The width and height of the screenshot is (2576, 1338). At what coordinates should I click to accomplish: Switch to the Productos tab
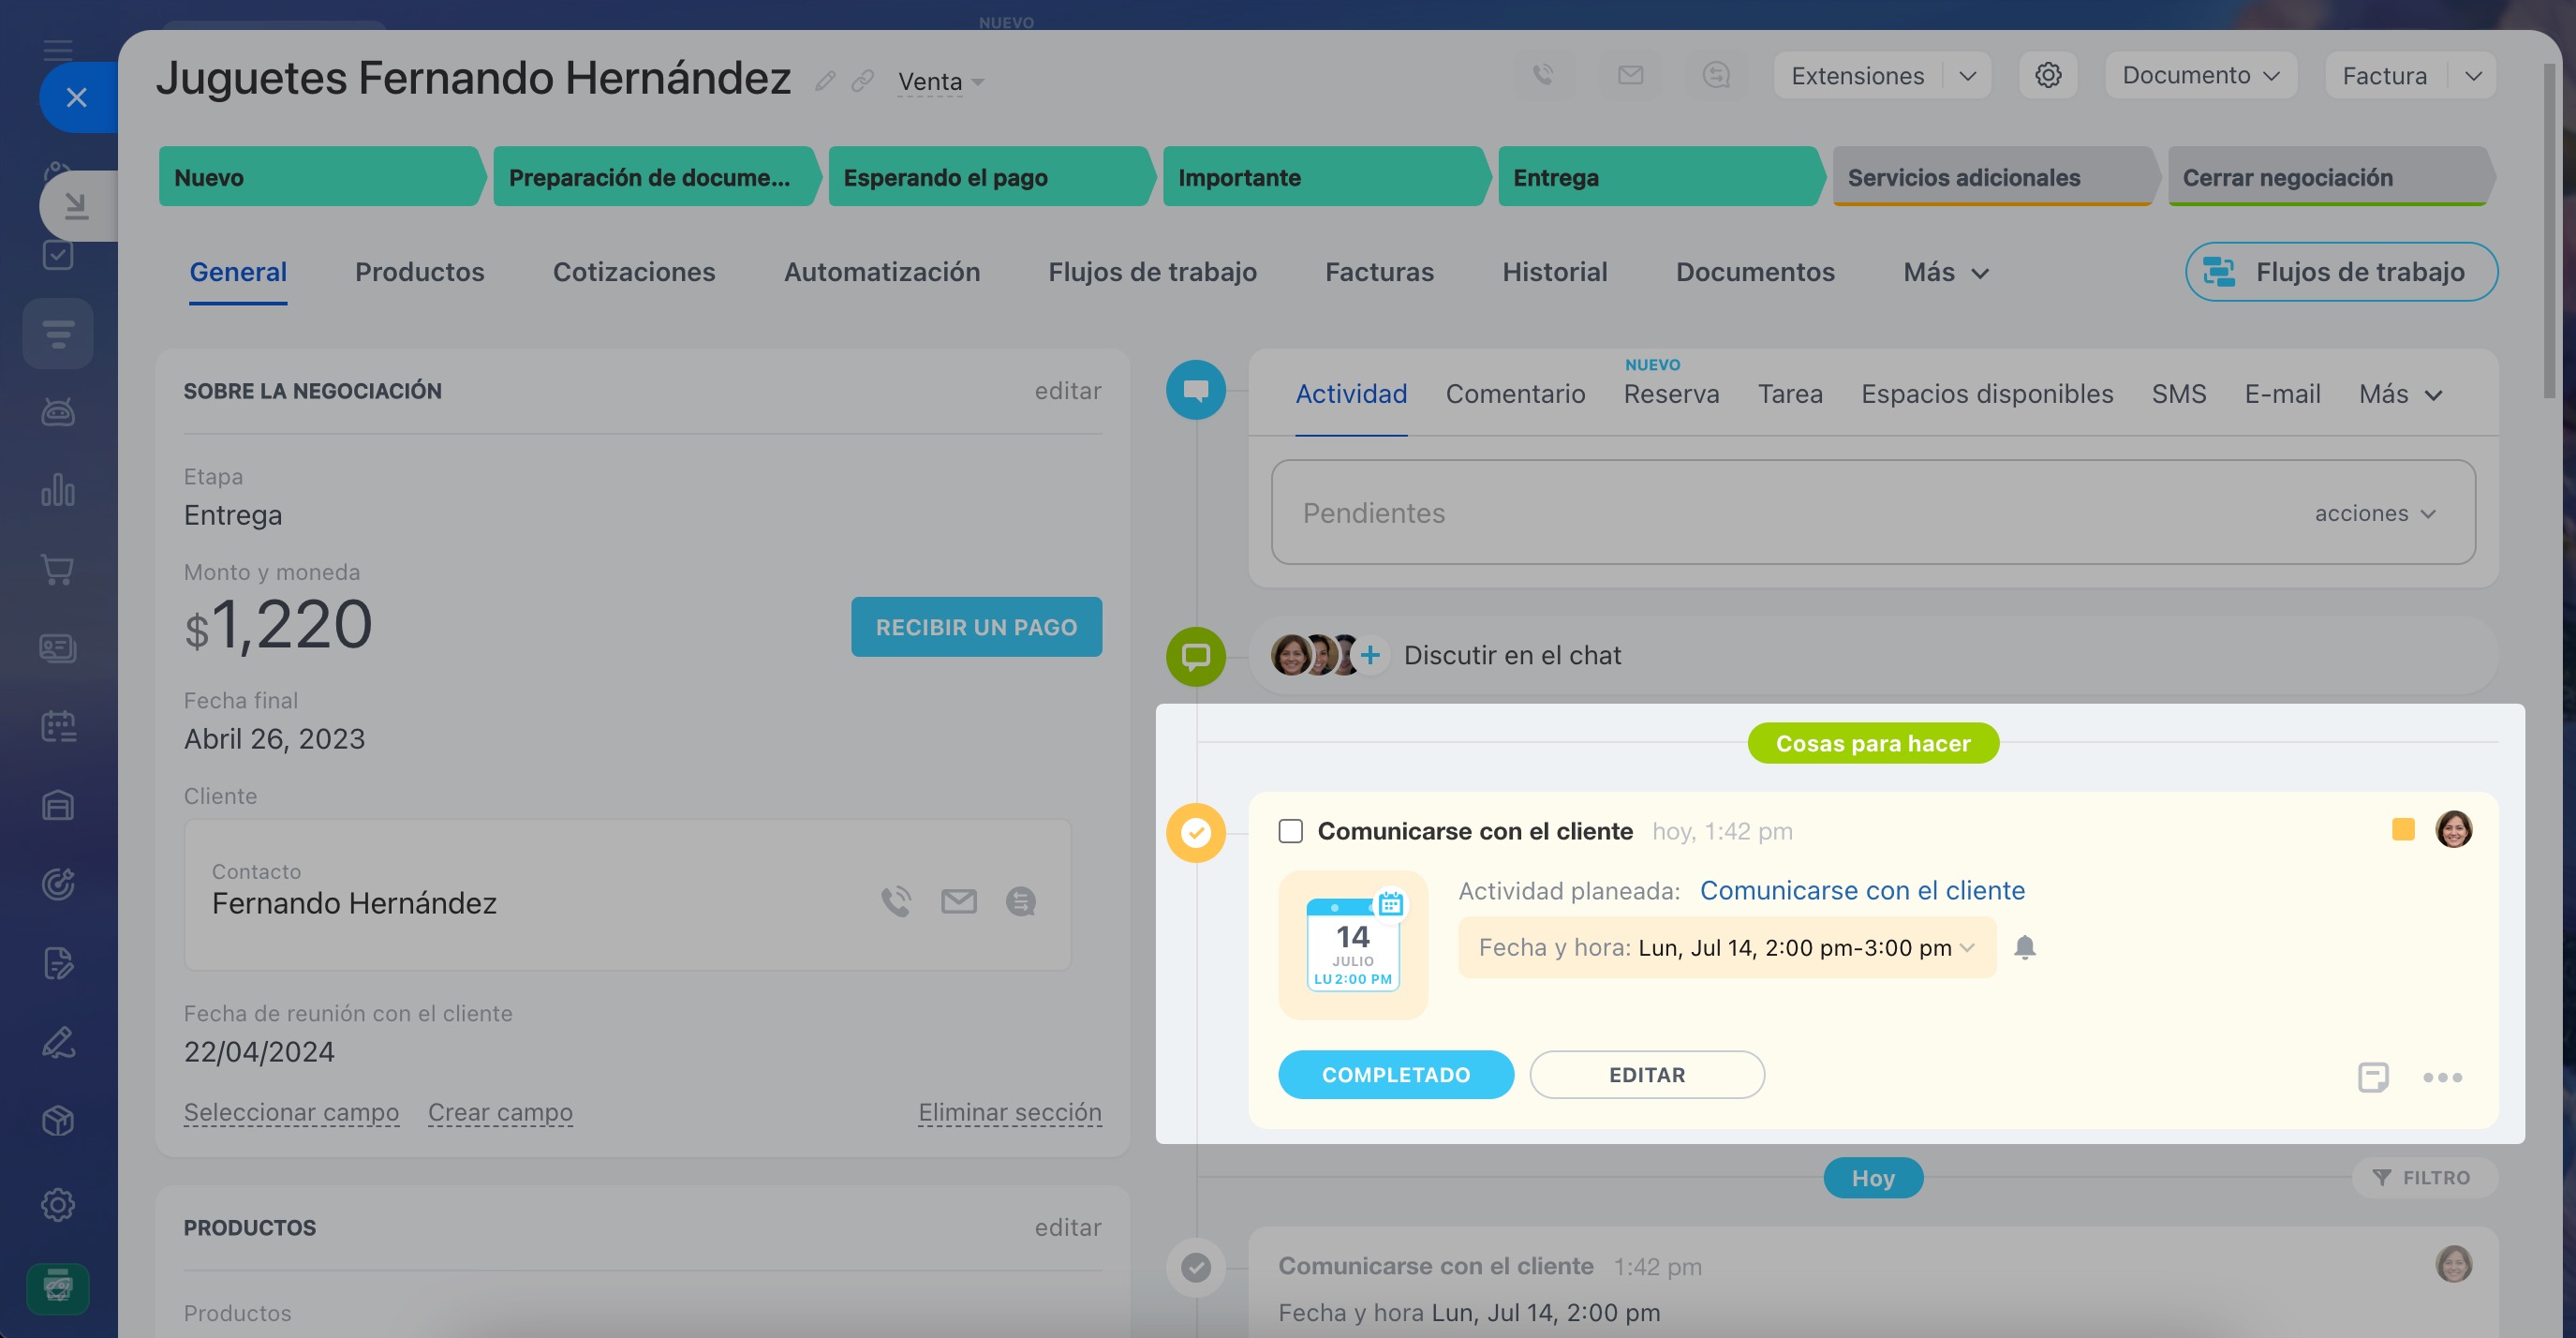[419, 272]
